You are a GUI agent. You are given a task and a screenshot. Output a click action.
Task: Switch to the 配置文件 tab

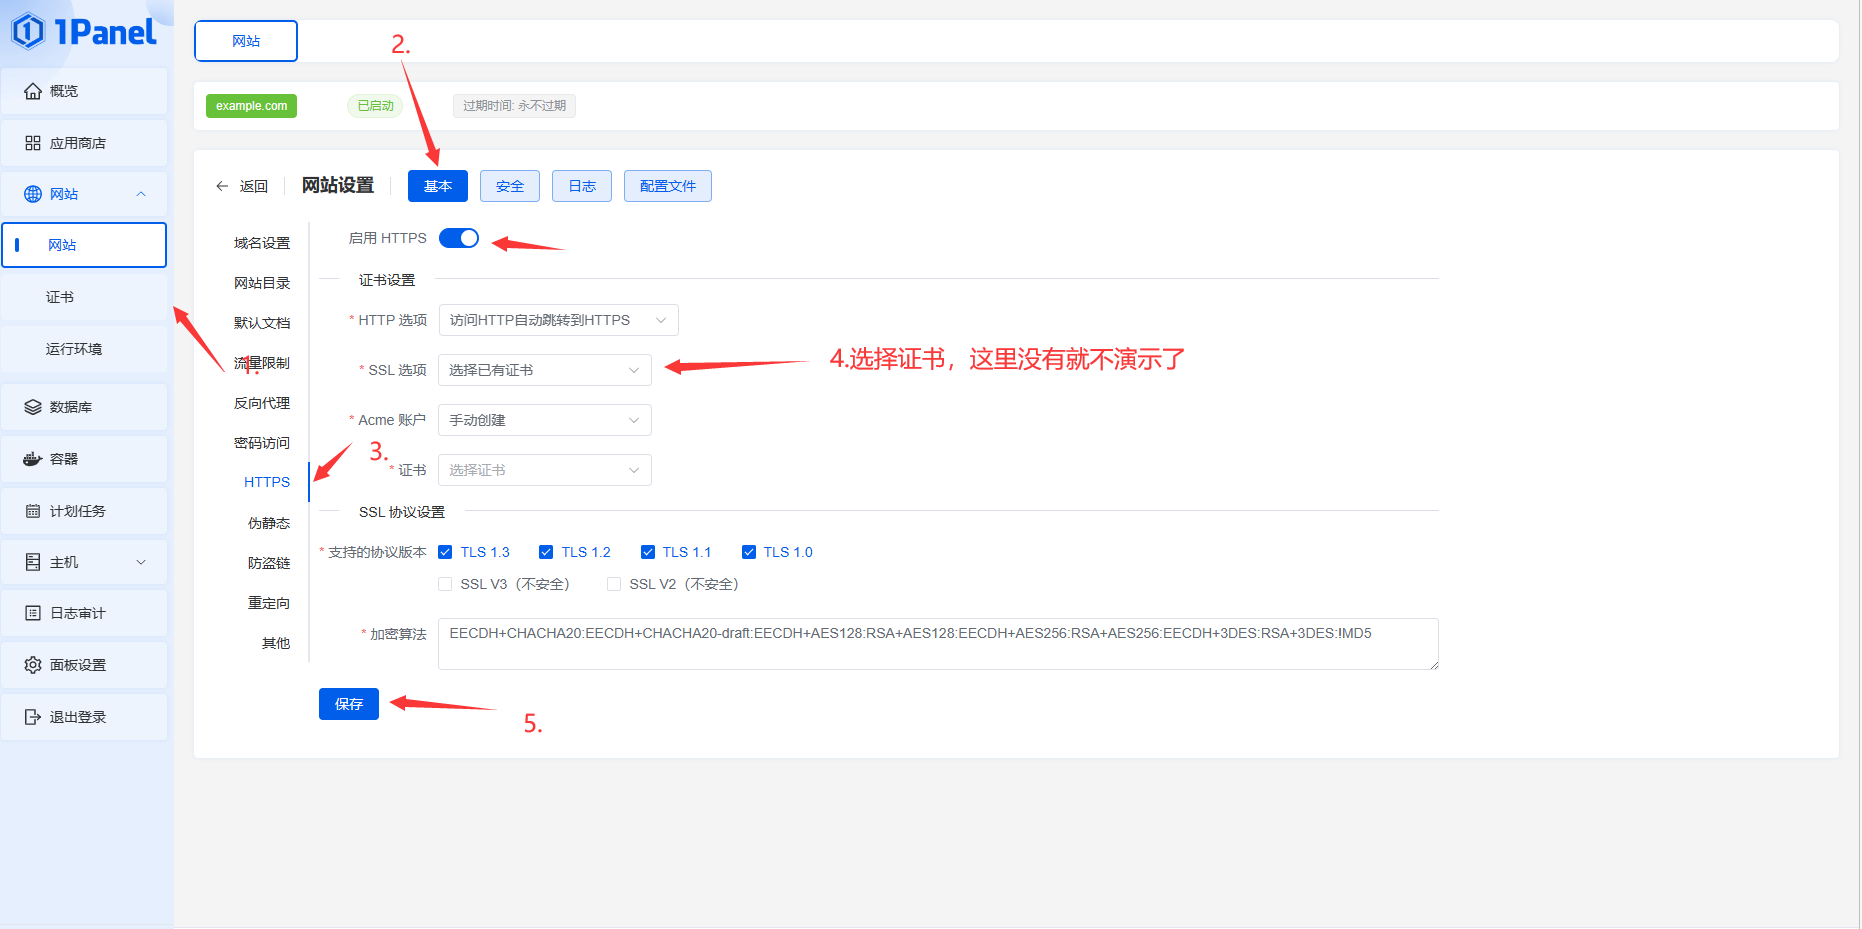pos(667,186)
